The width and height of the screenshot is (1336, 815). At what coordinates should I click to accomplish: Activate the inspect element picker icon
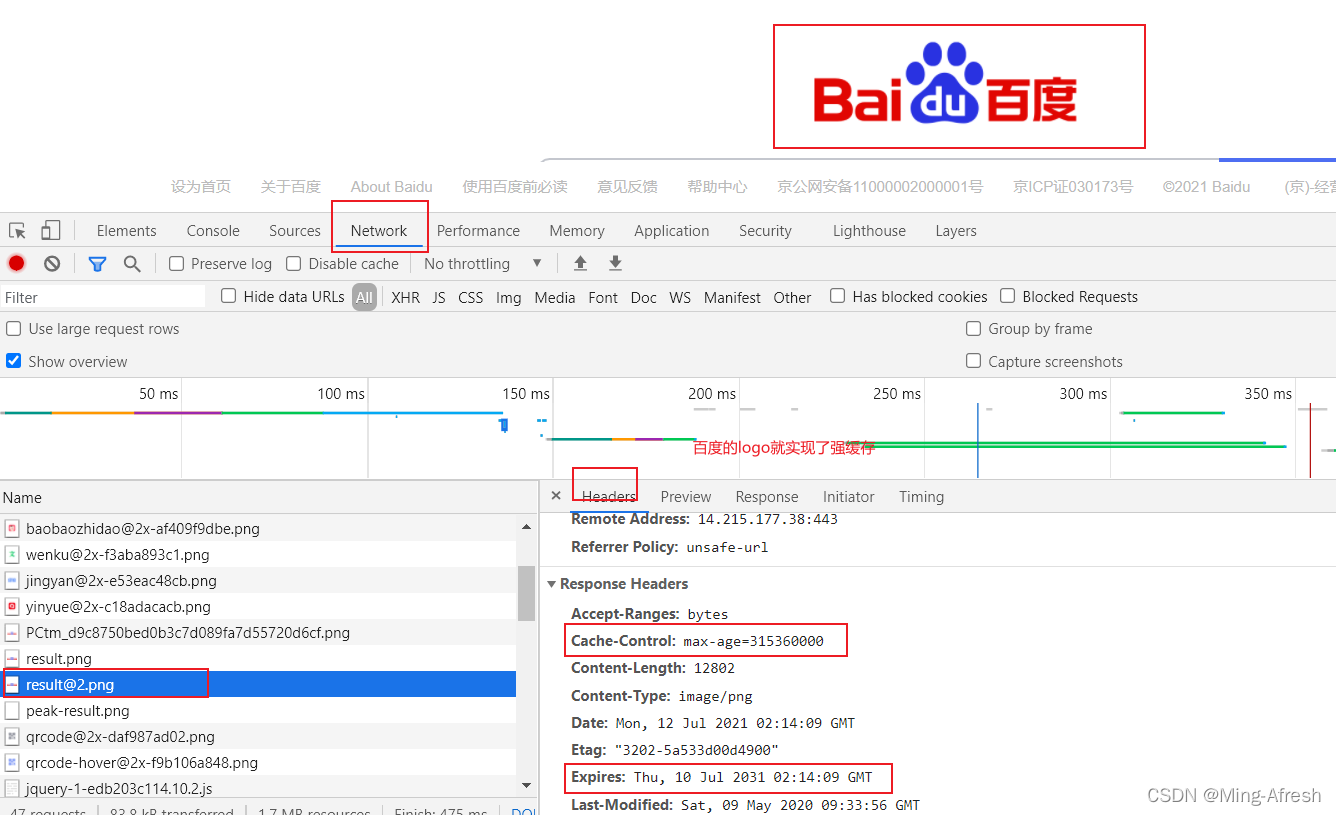(17, 231)
